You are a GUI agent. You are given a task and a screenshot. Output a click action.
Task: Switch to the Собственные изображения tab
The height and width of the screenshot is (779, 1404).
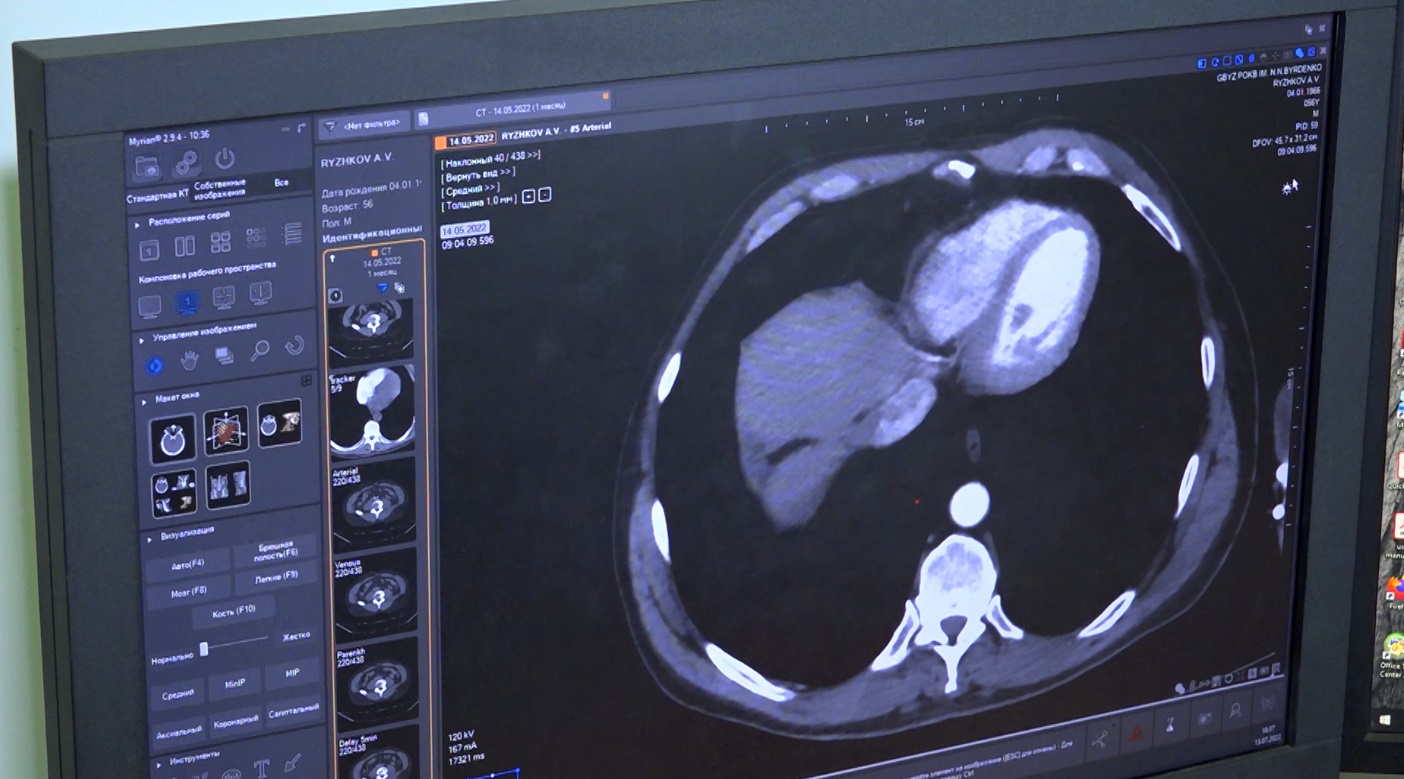pos(220,189)
